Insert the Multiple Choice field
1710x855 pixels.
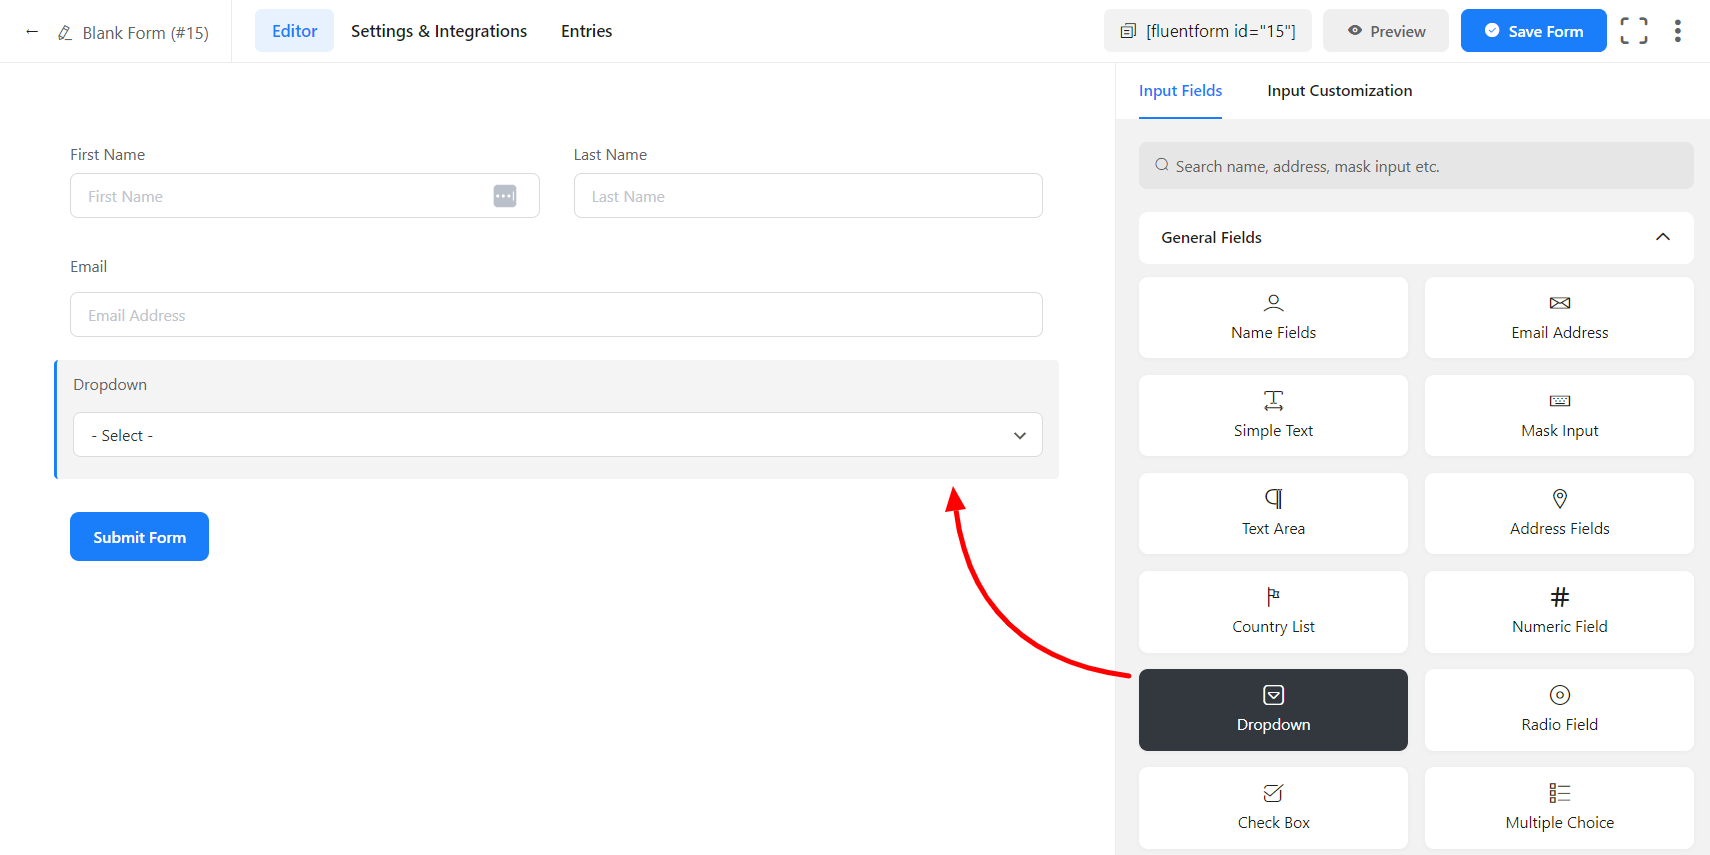(x=1558, y=807)
